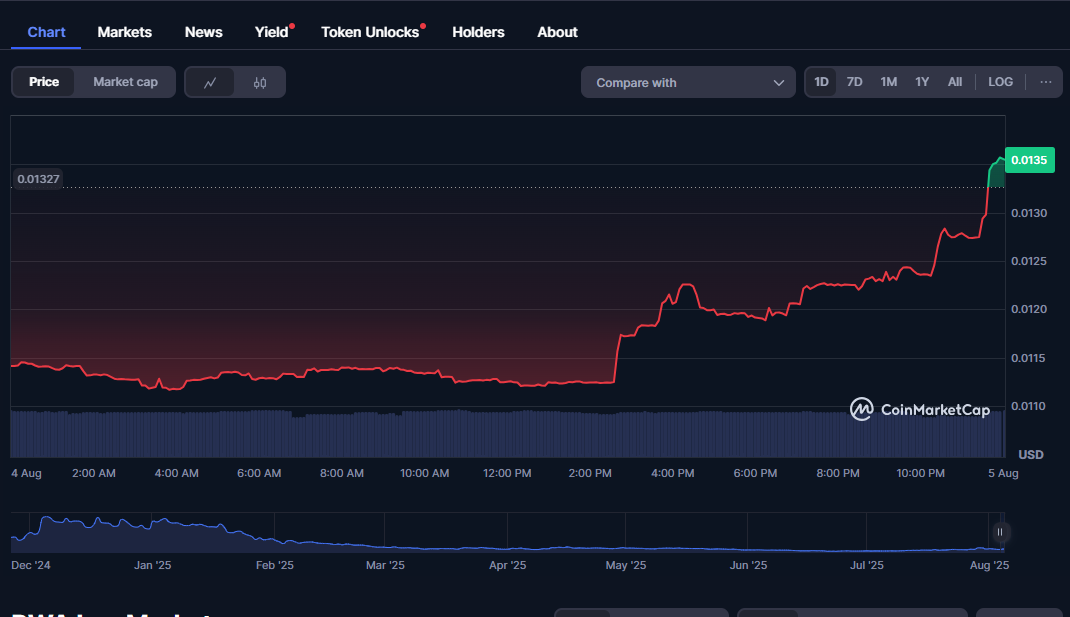The image size is (1070, 617).
Task: Enable LOG scale on chart
Action: tap(1000, 82)
